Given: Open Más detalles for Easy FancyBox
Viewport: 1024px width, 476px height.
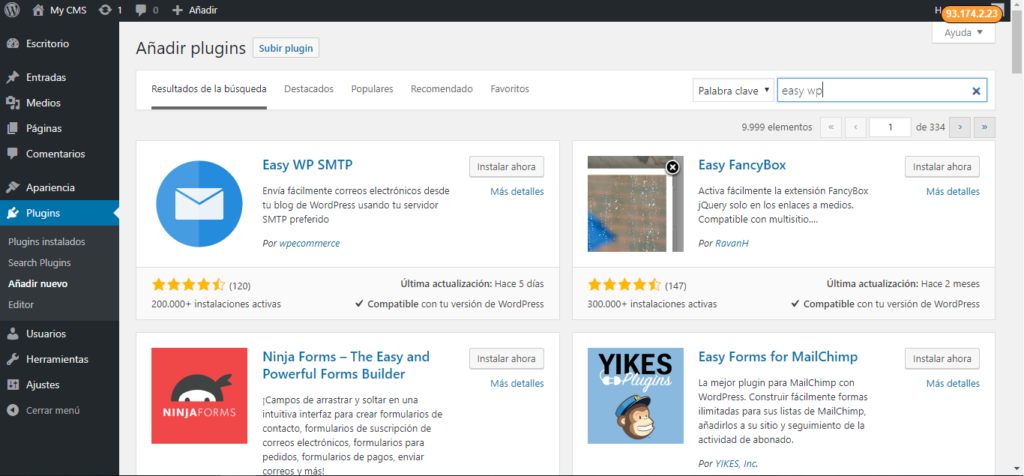Looking at the screenshot, I should 953,191.
